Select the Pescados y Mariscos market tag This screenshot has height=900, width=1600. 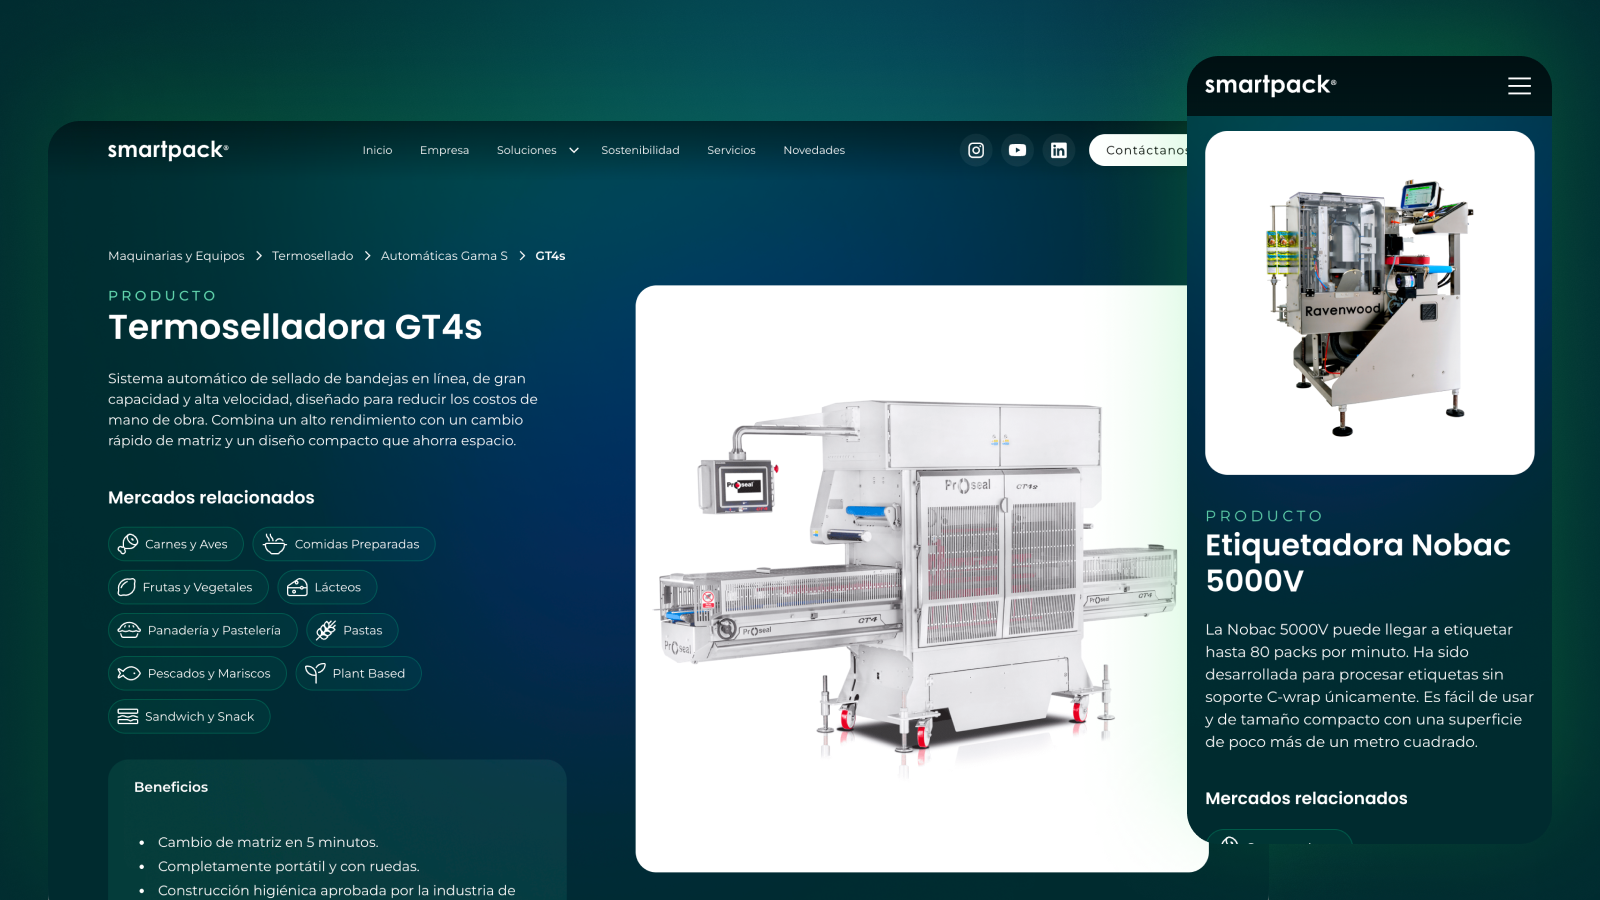pos(197,673)
